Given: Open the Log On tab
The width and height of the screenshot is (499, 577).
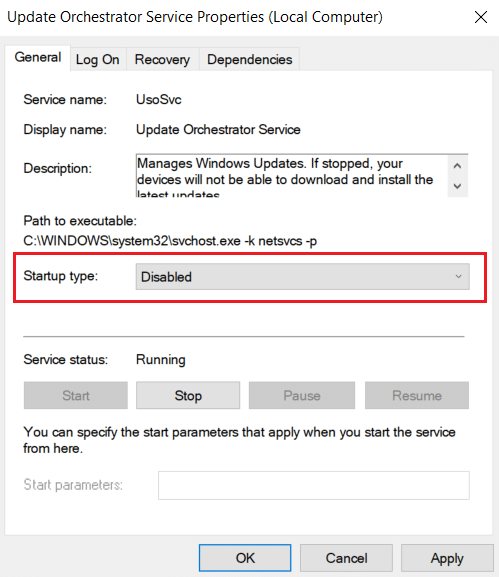Looking at the screenshot, I should click(98, 59).
